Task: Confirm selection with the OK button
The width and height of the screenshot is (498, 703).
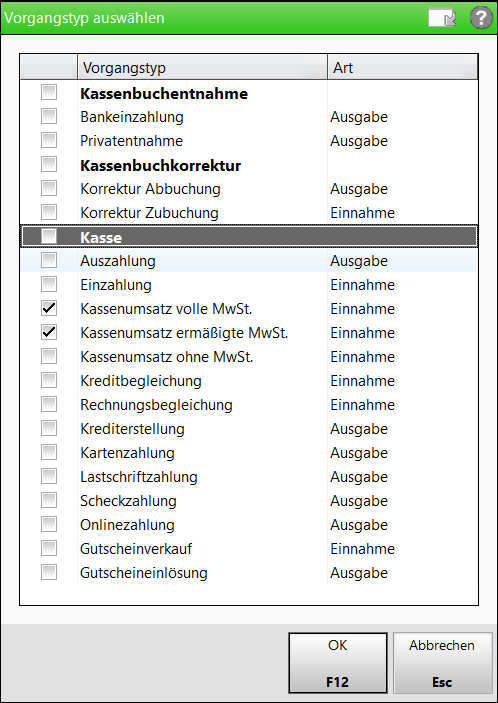Action: (338, 663)
